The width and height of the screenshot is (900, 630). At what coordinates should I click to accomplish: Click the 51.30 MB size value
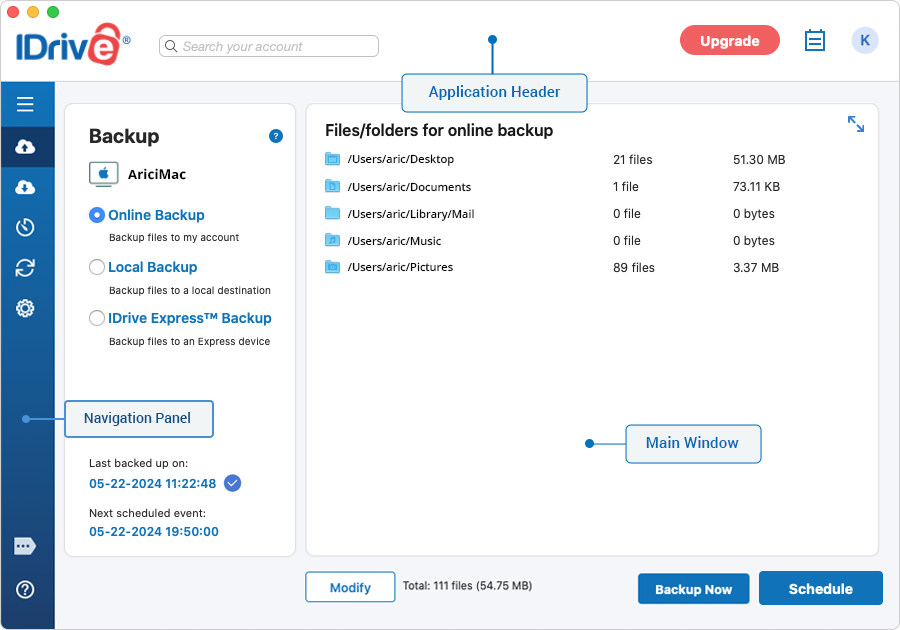tap(759, 160)
